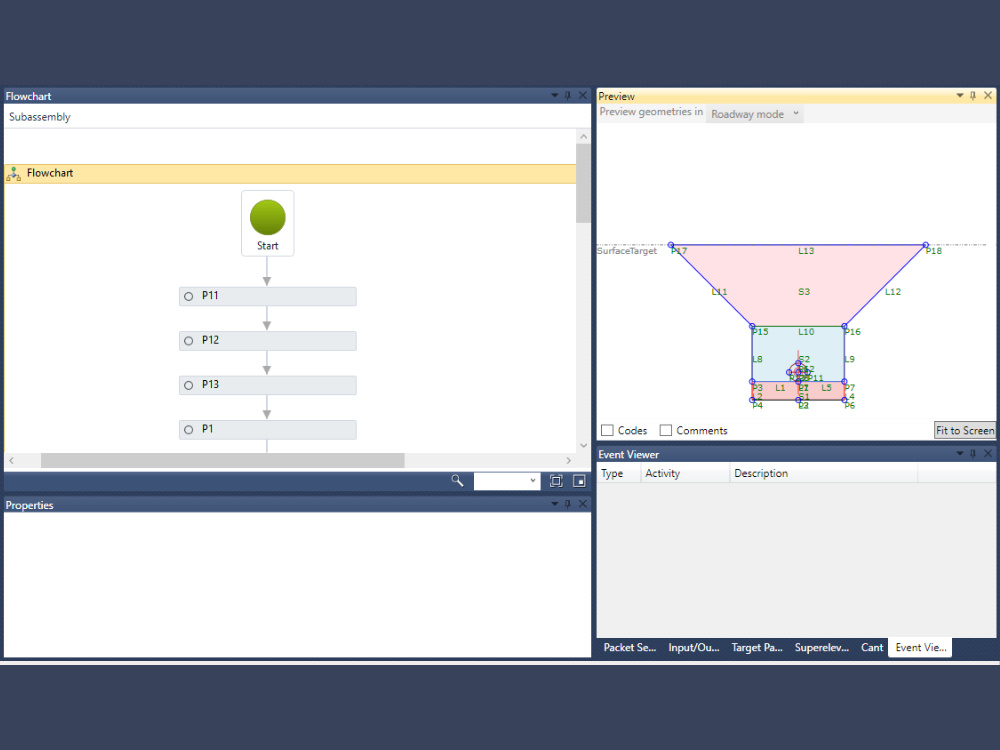The width and height of the screenshot is (1000, 750).
Task: Toggle the flowchart overview map icon
Action: click(x=579, y=481)
